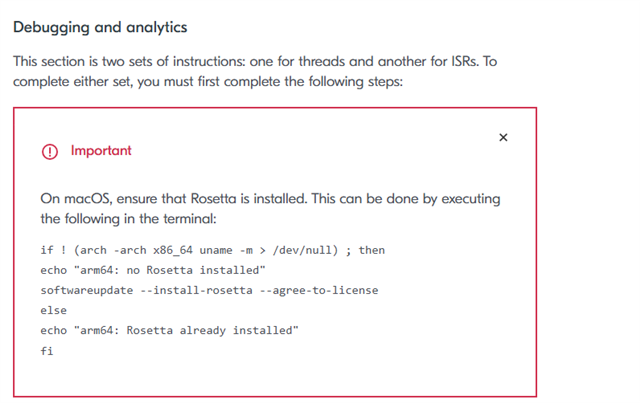Screen dimensions: 640x403
Task: Click the "--install-rosetta" flag text
Action: [196, 290]
